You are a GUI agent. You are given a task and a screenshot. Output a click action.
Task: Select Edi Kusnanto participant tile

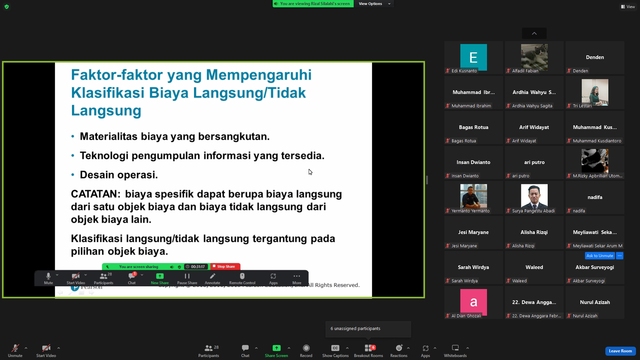coord(473,58)
